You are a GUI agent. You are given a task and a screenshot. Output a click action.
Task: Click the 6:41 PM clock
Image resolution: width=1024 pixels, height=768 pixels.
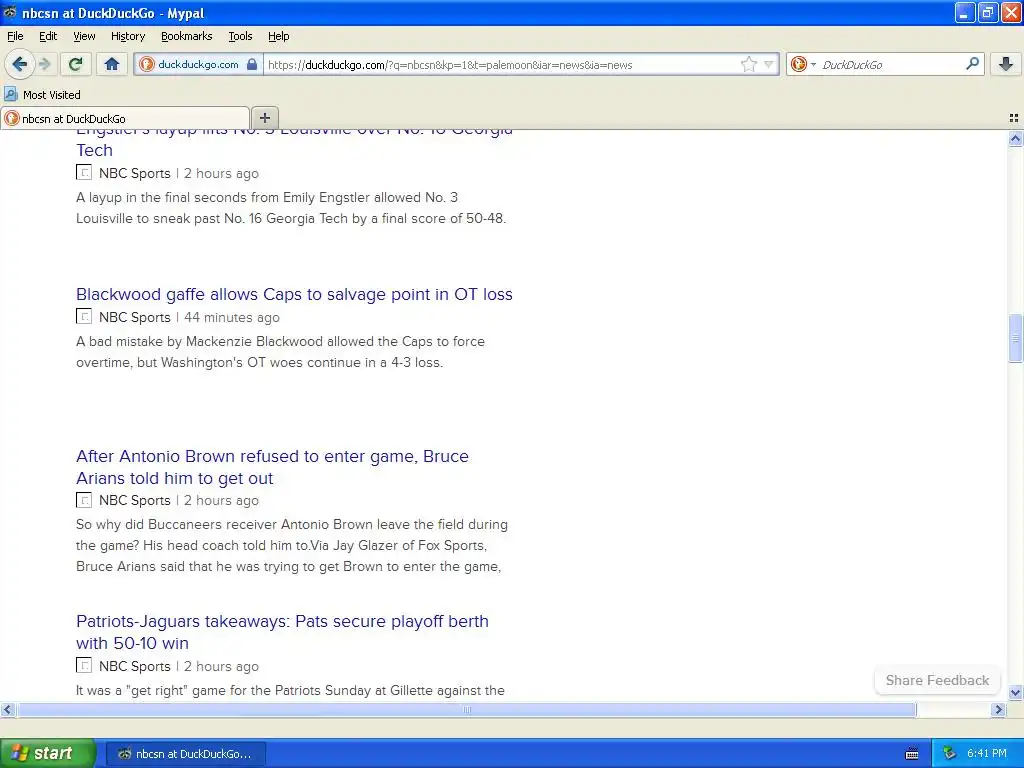tap(987, 754)
